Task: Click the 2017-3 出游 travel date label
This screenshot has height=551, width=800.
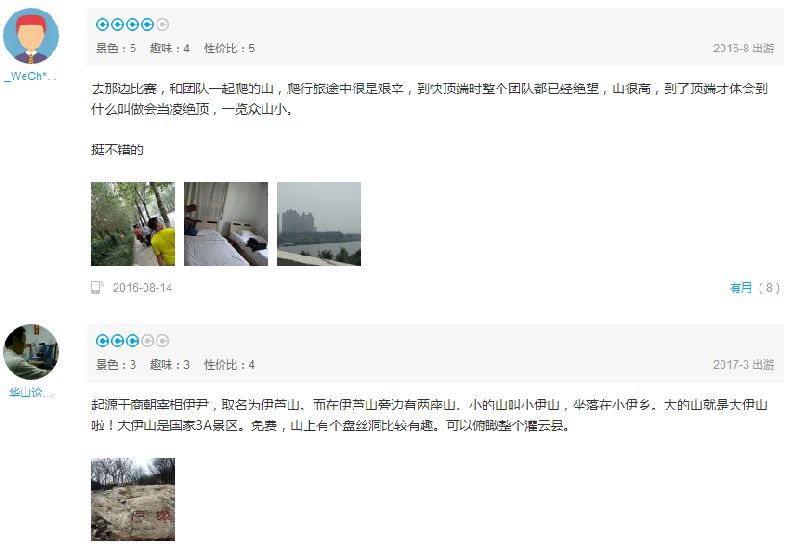Action: click(743, 365)
